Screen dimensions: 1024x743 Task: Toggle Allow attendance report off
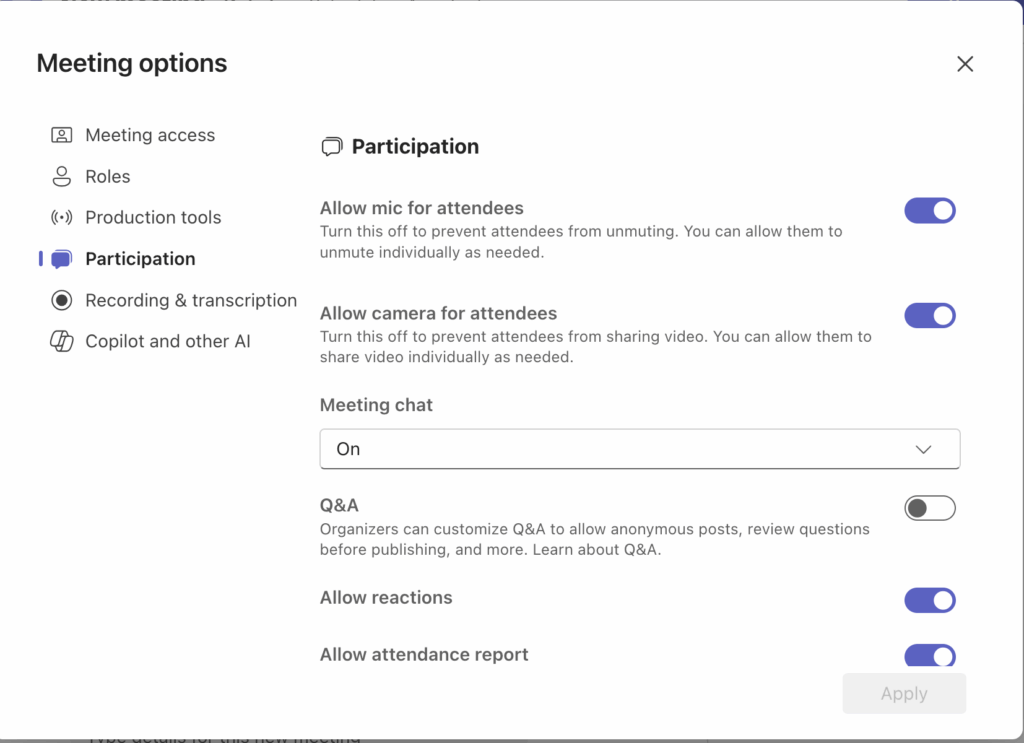coord(930,656)
